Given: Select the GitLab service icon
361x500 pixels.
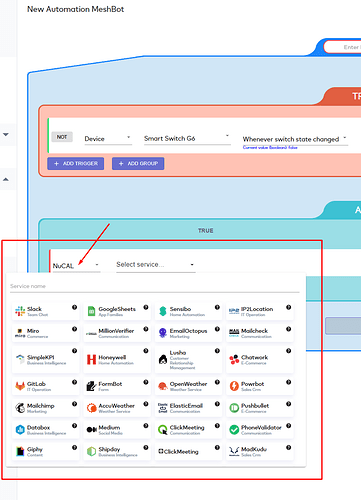Looking at the screenshot, I should 20,386.
